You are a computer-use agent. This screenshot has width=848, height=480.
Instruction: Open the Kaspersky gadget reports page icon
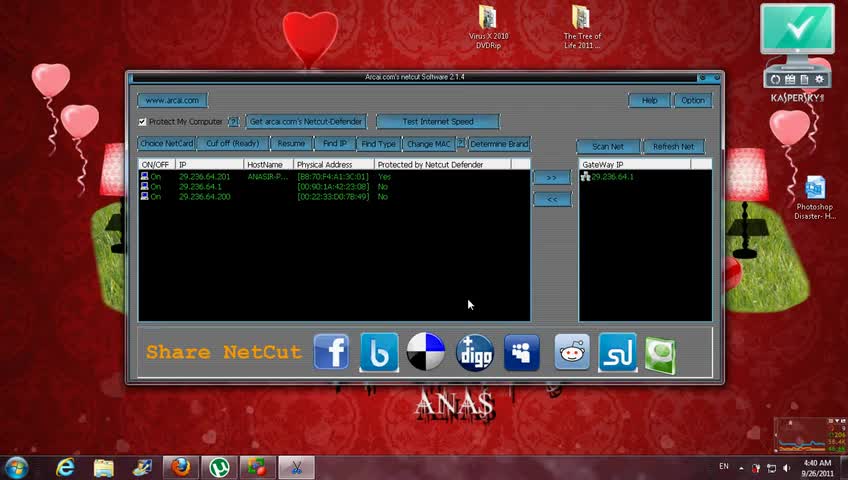tap(805, 79)
